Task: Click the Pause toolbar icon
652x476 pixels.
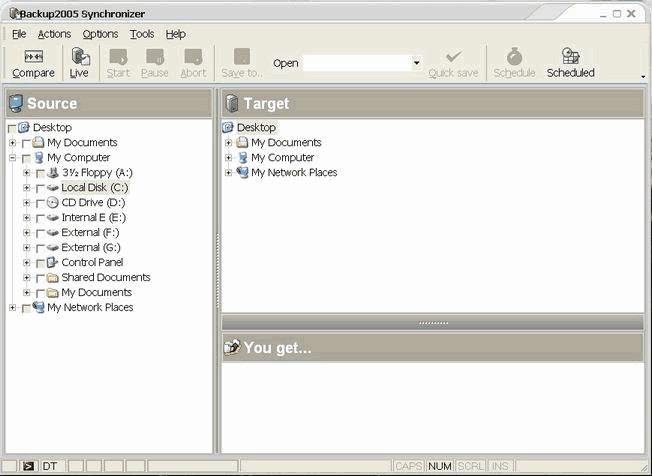Action: point(155,57)
